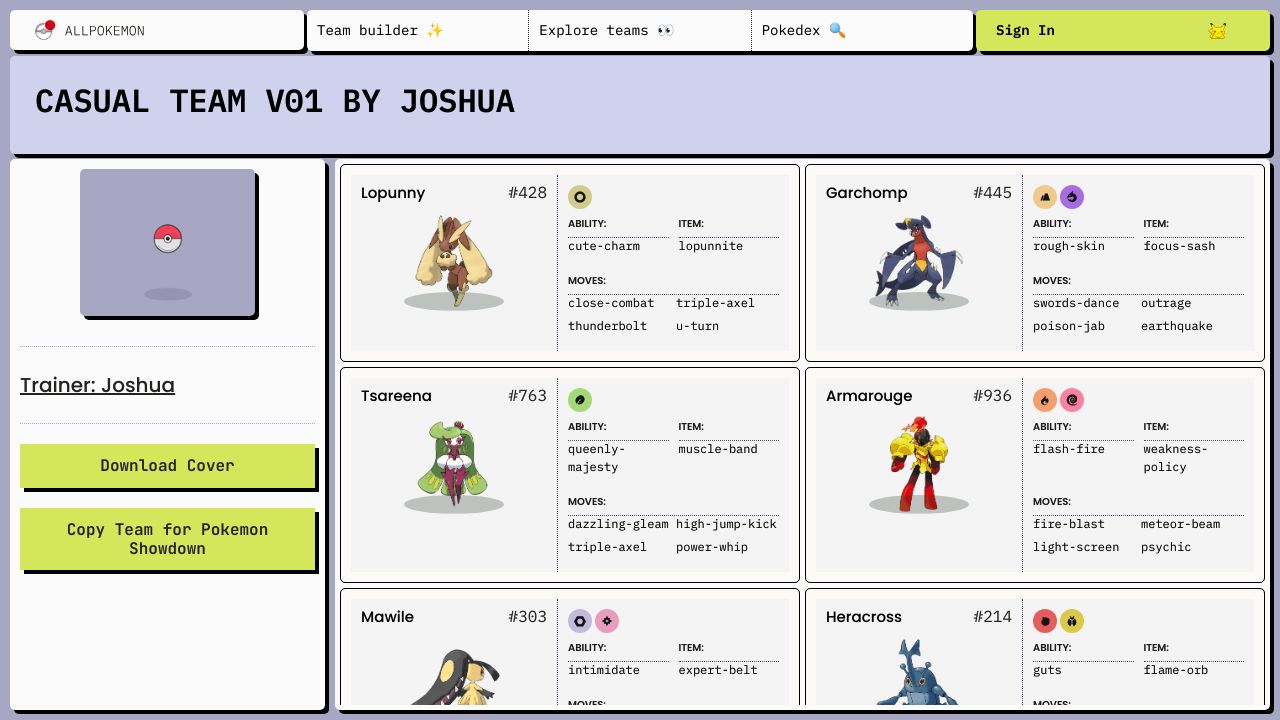Select Garchomp's Ground type icon
This screenshot has width=1280, height=720.
[x=1045, y=197]
